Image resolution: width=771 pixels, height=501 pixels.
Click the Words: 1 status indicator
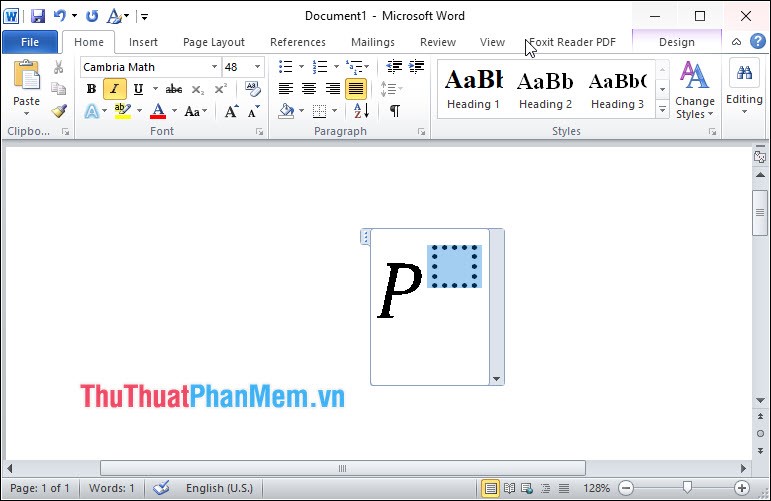pyautogui.click(x=112, y=488)
